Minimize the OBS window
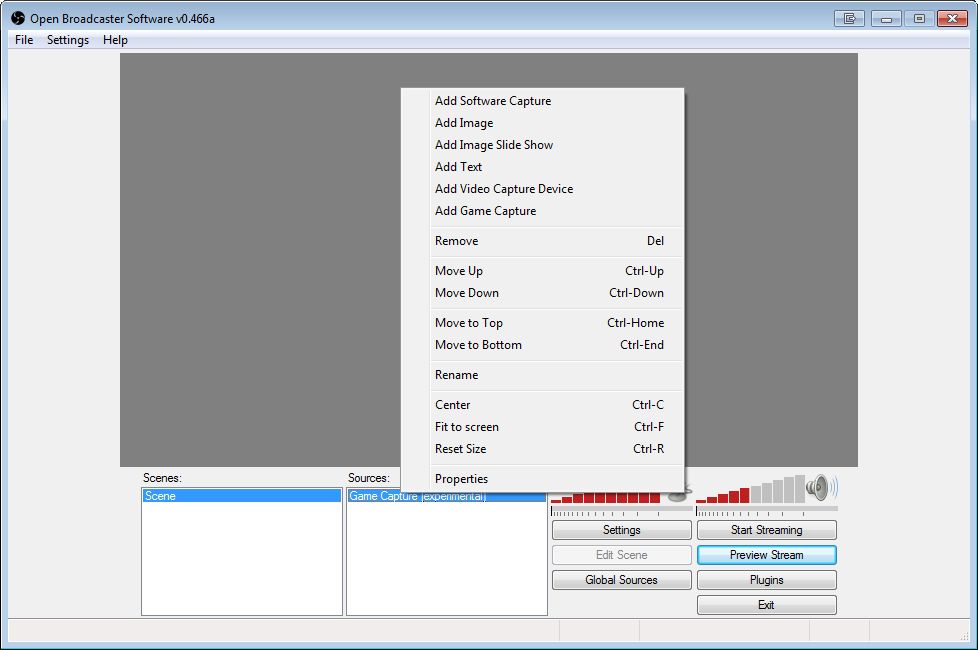 (x=886, y=19)
